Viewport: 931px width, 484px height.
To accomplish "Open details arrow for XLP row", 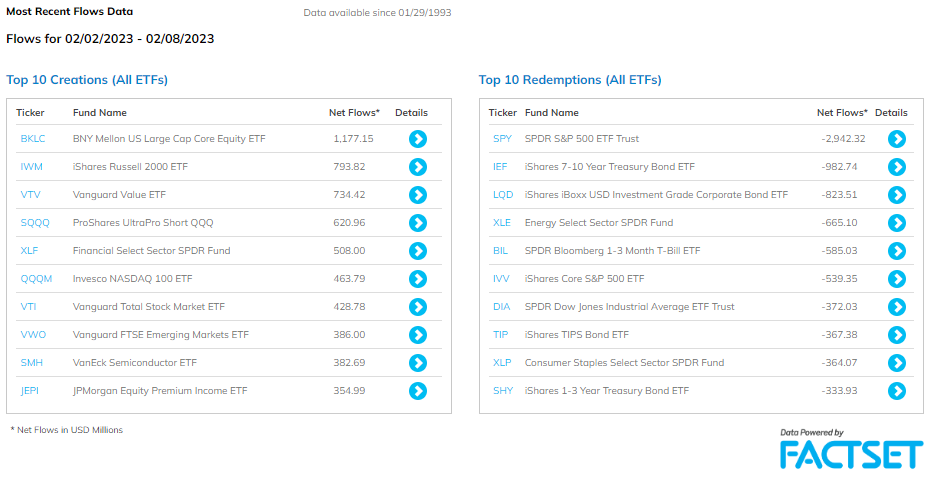I will point(897,363).
